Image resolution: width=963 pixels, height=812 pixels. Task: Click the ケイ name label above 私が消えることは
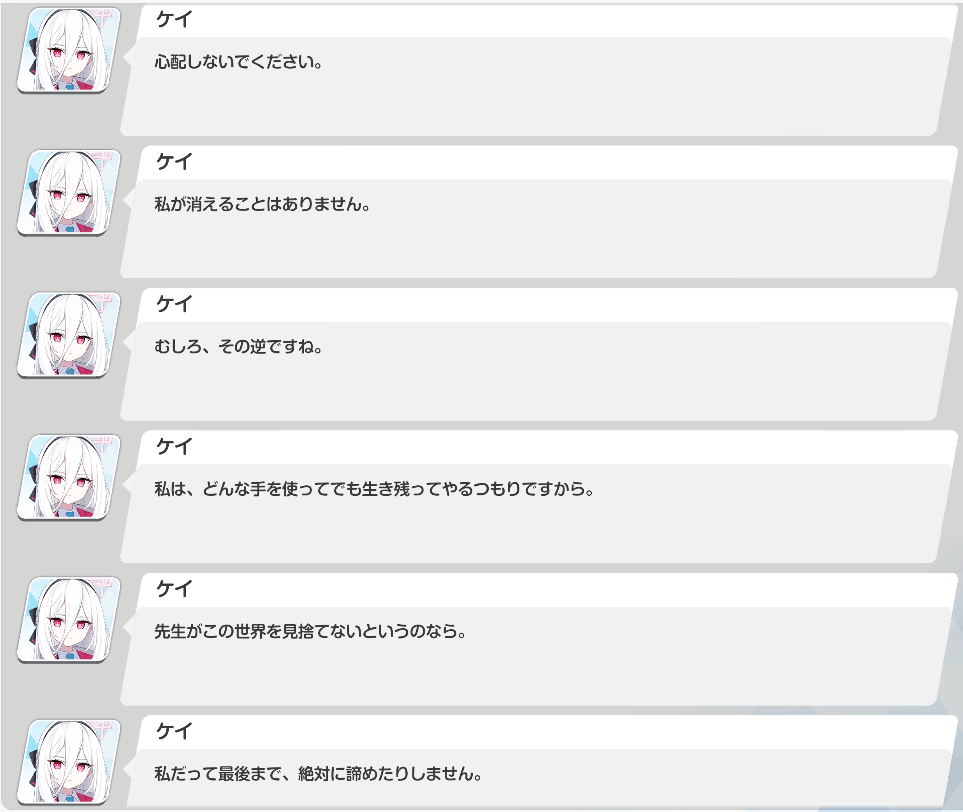click(174, 162)
